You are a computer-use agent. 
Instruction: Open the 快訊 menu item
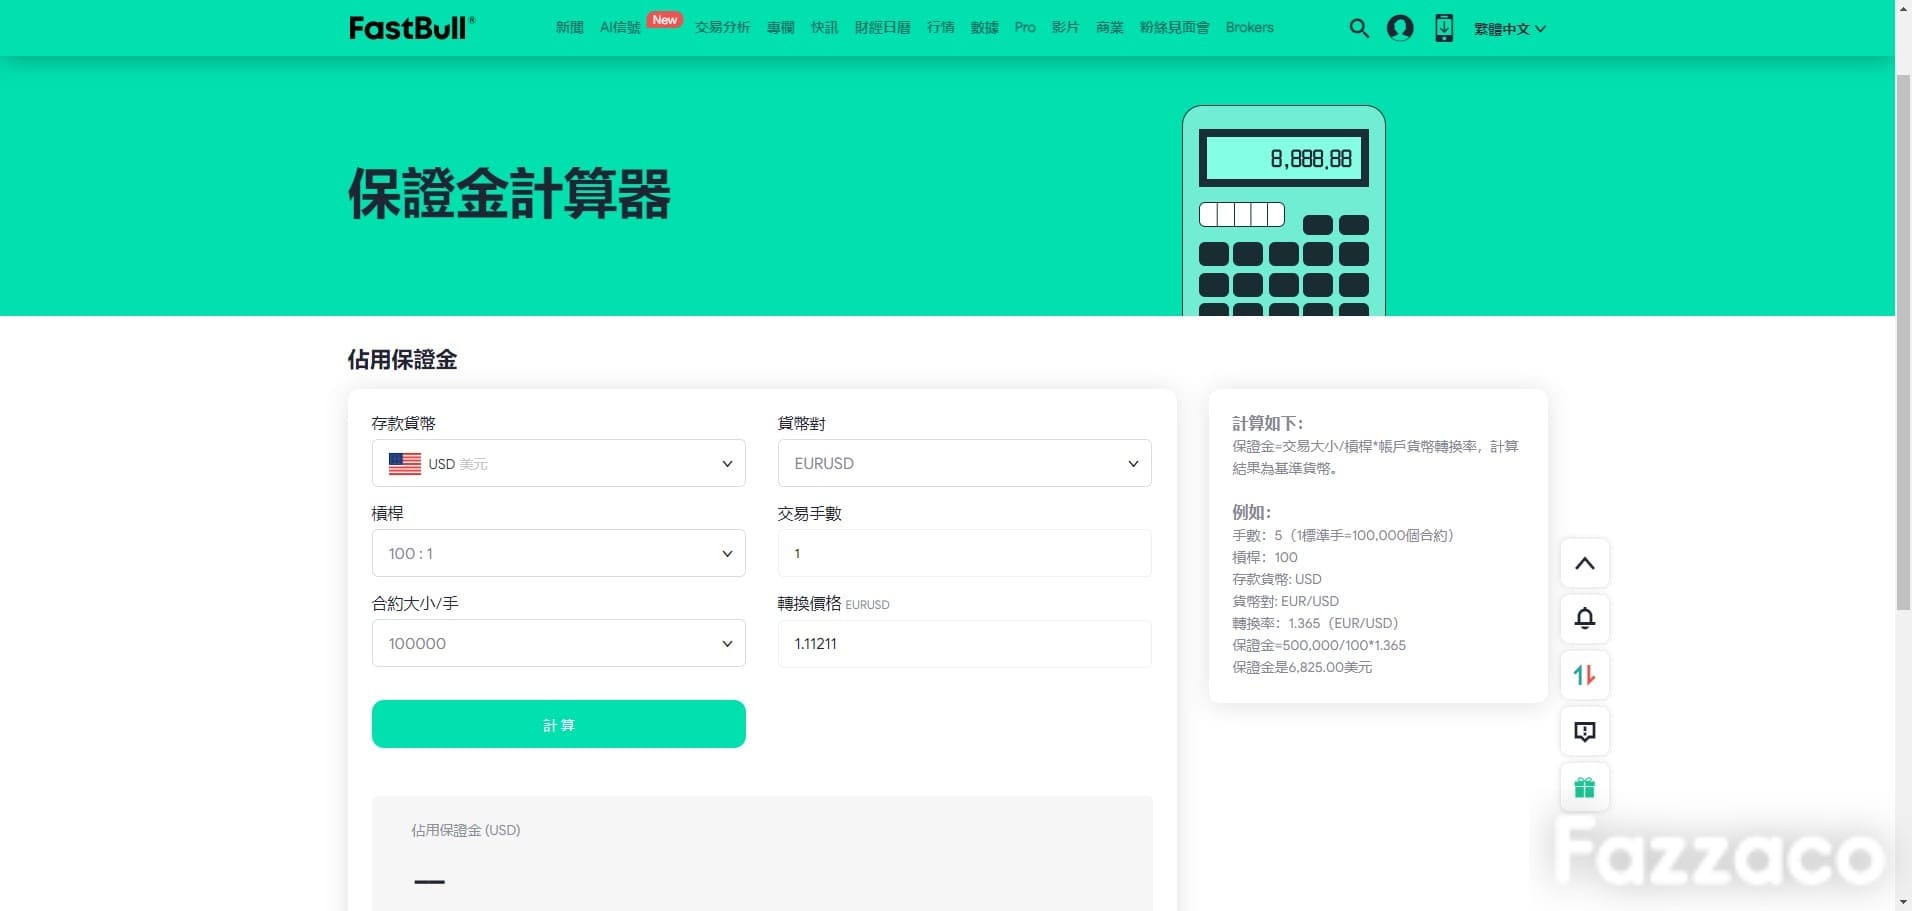click(824, 28)
